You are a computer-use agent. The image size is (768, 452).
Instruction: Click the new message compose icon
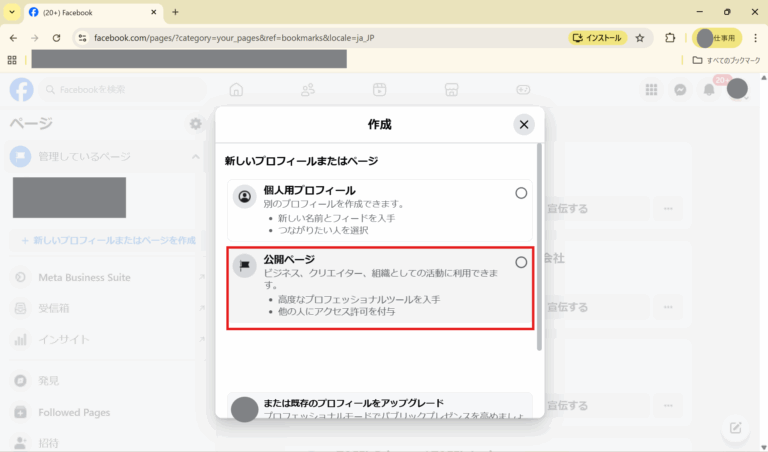pos(736,428)
